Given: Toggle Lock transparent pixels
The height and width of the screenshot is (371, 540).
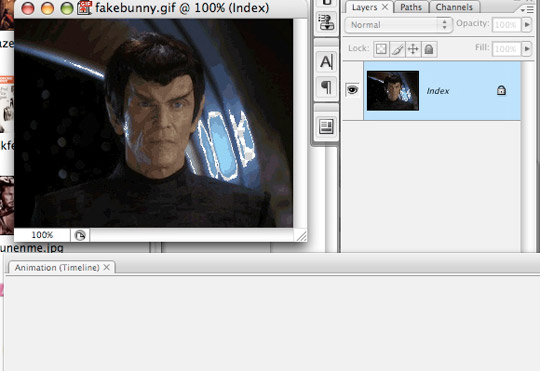Looking at the screenshot, I should pos(381,49).
